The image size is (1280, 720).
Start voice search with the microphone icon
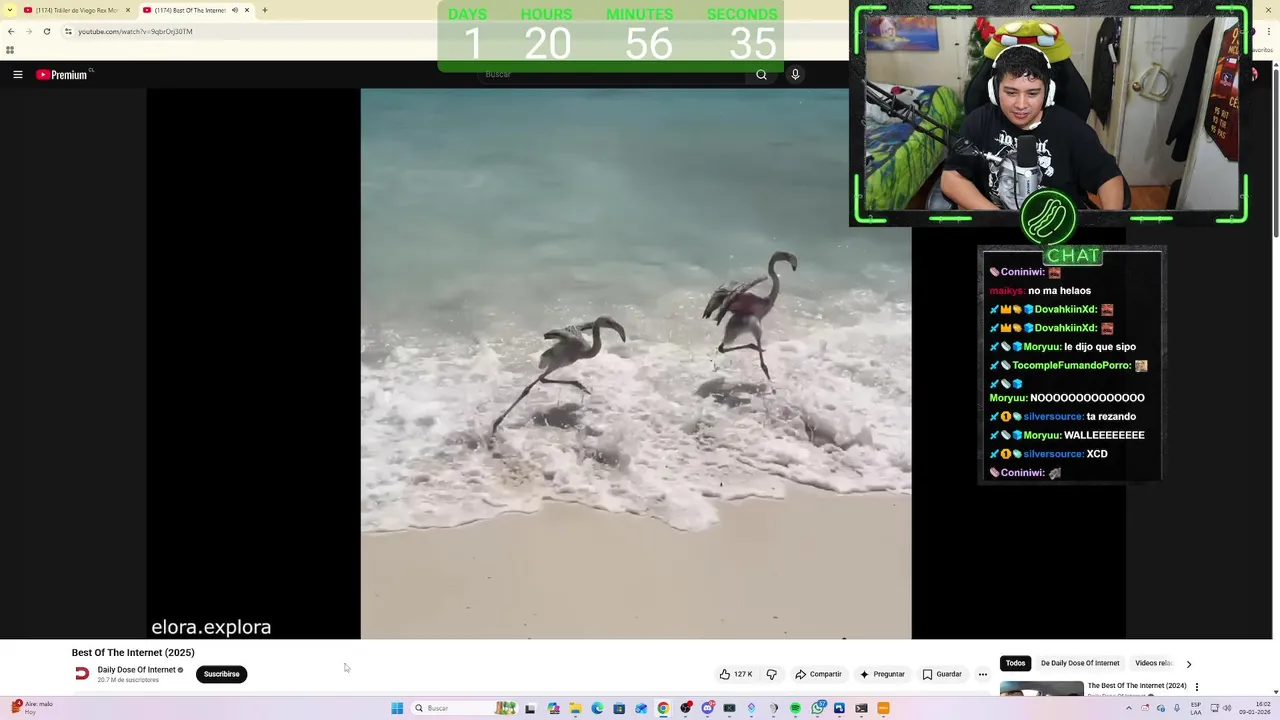point(795,74)
